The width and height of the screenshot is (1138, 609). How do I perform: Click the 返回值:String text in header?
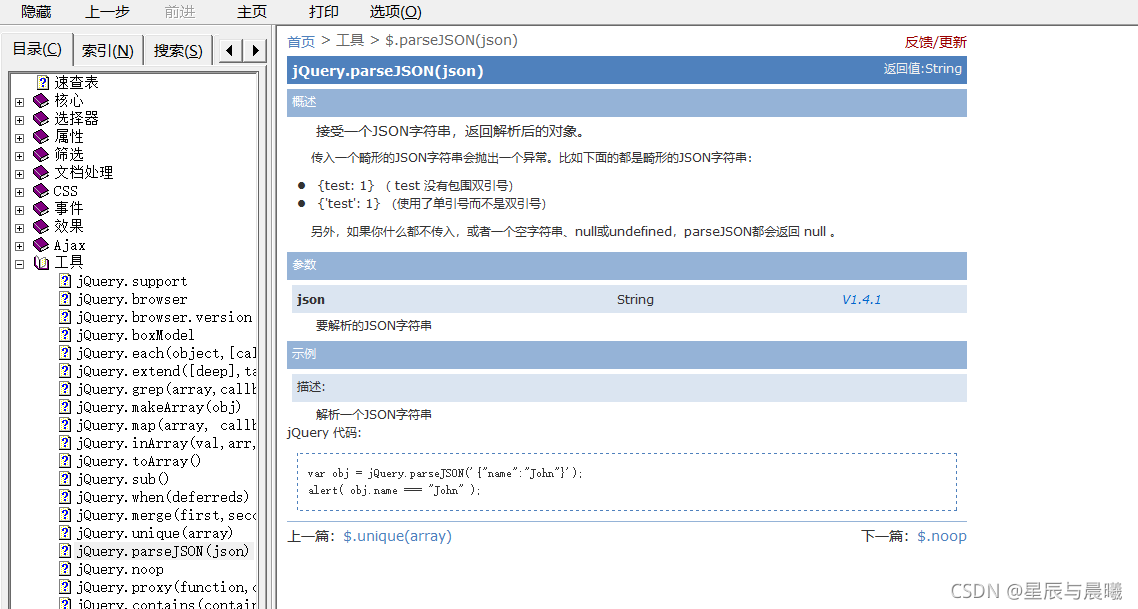[x=922, y=69]
